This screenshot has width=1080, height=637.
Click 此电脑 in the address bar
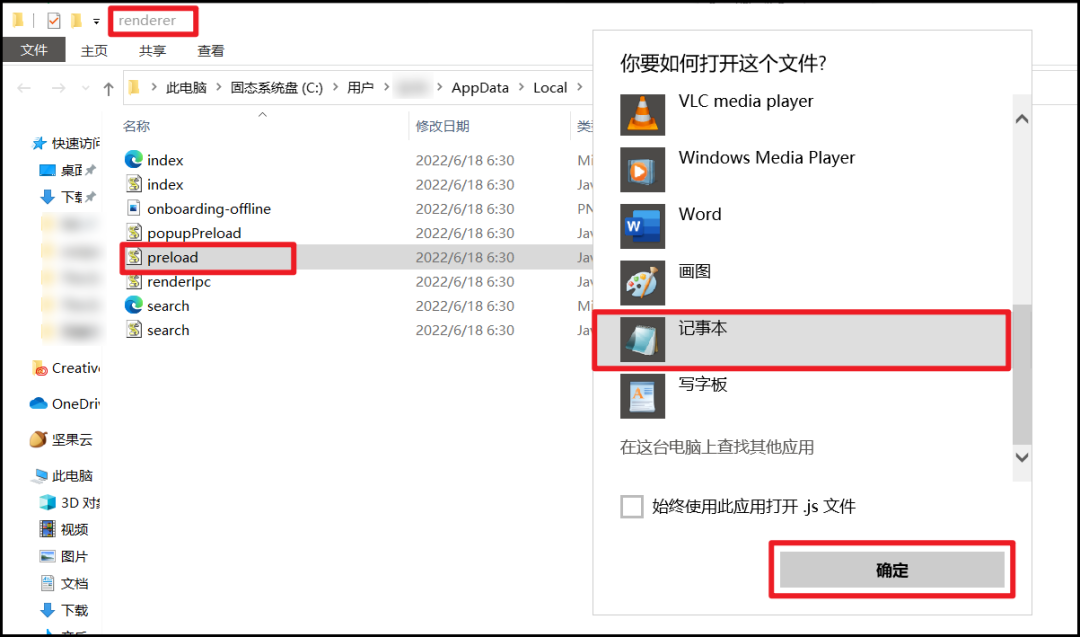point(186,87)
